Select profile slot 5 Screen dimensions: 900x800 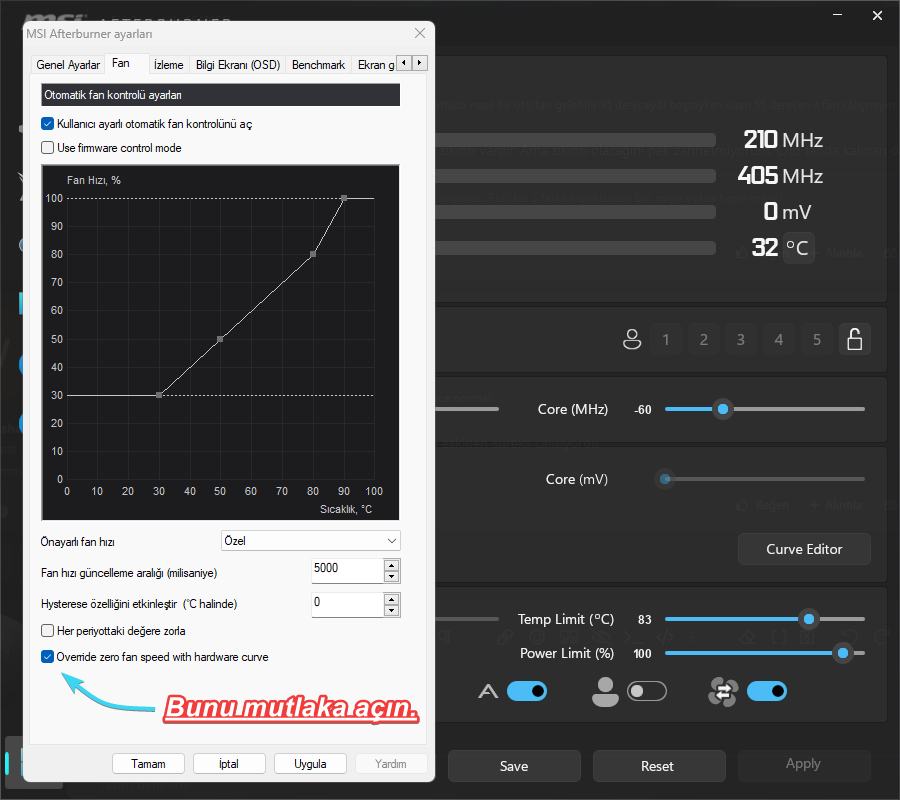[817, 339]
